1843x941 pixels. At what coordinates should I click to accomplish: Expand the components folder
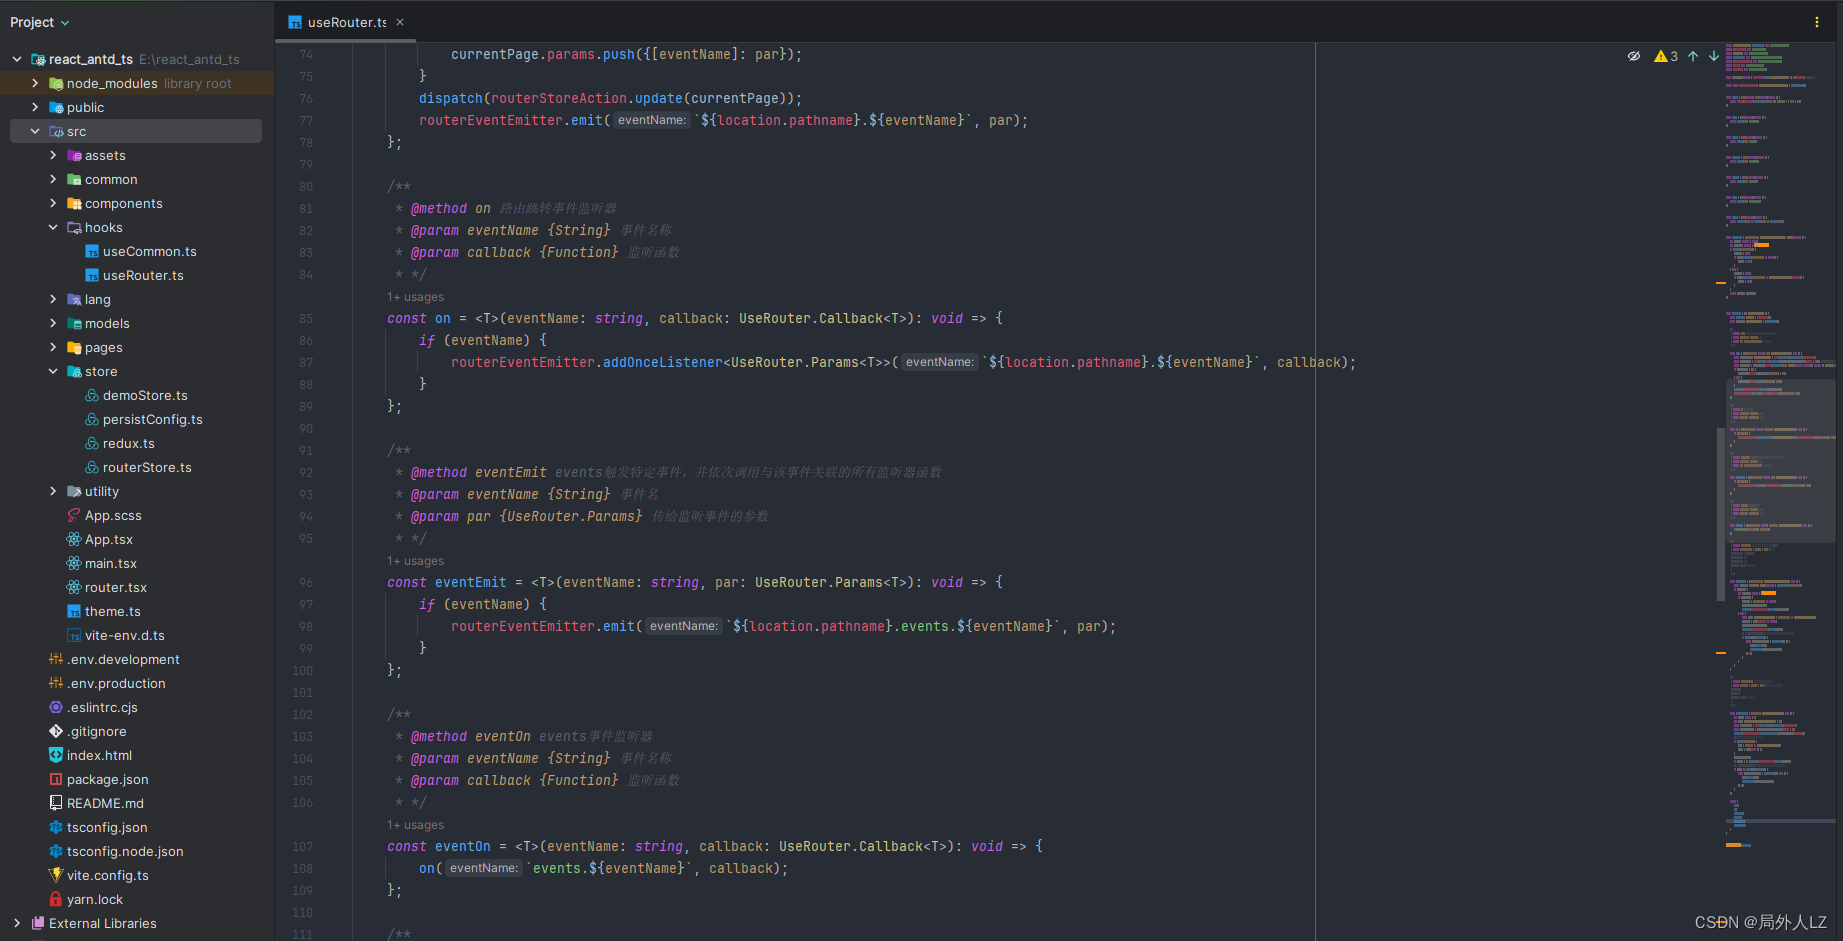pyautogui.click(x=53, y=203)
